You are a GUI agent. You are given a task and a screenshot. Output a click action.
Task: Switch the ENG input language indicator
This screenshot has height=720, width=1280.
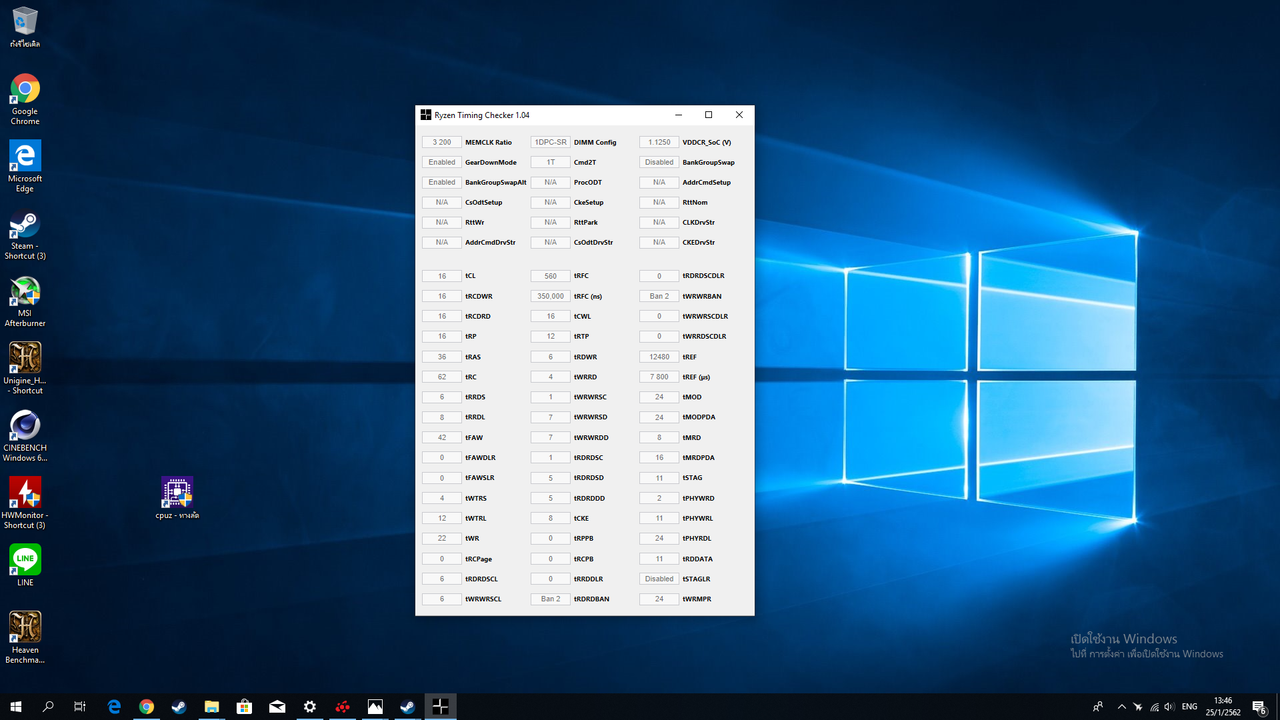1190,706
